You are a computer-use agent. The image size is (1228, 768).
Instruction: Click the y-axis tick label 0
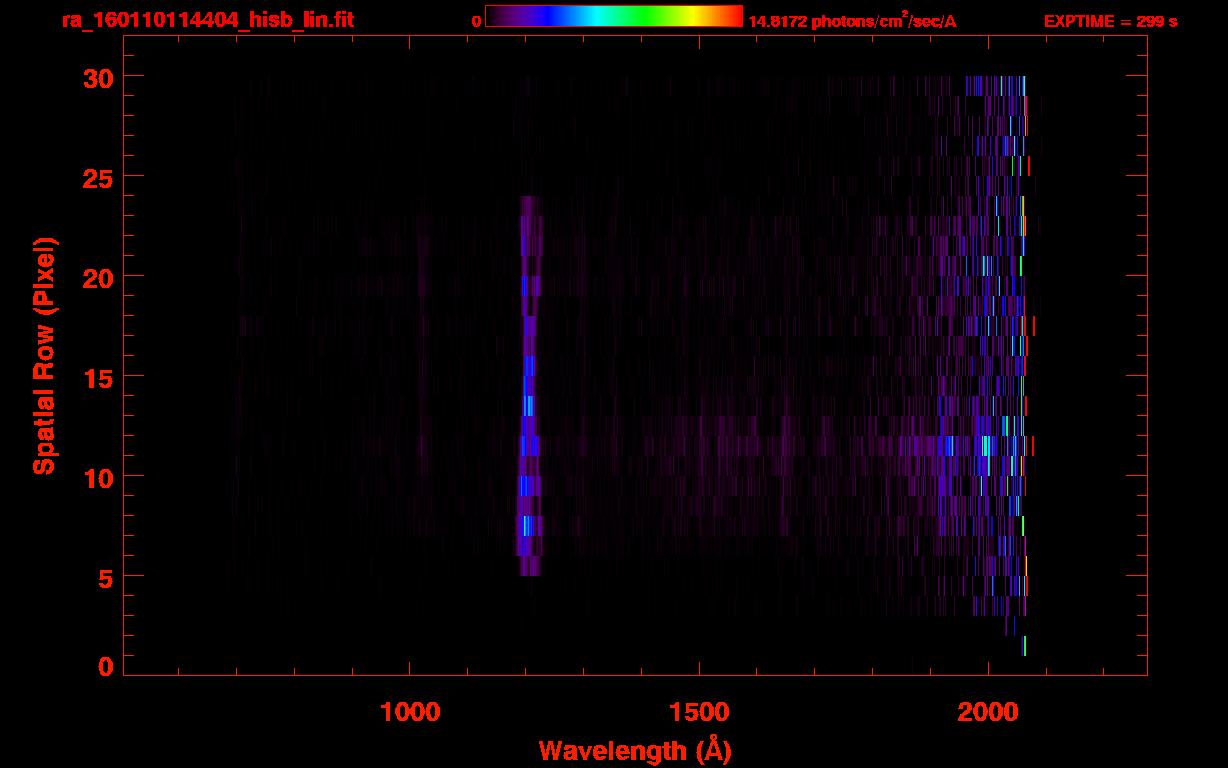(x=104, y=666)
